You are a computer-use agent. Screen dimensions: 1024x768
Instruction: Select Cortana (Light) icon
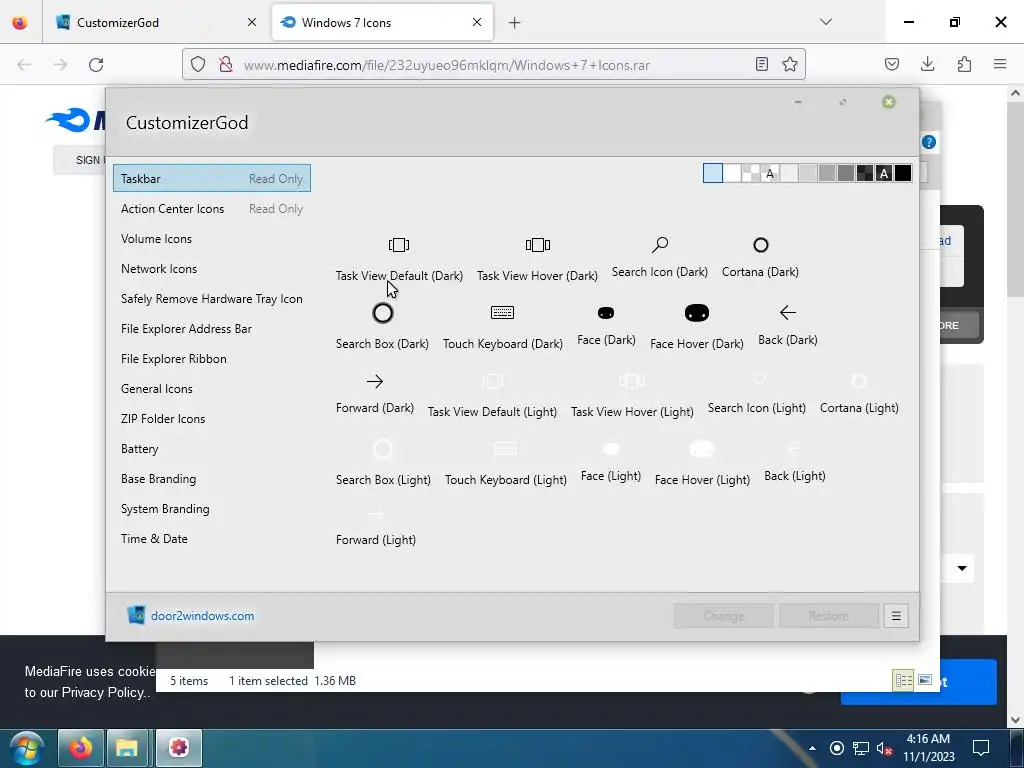(x=859, y=381)
